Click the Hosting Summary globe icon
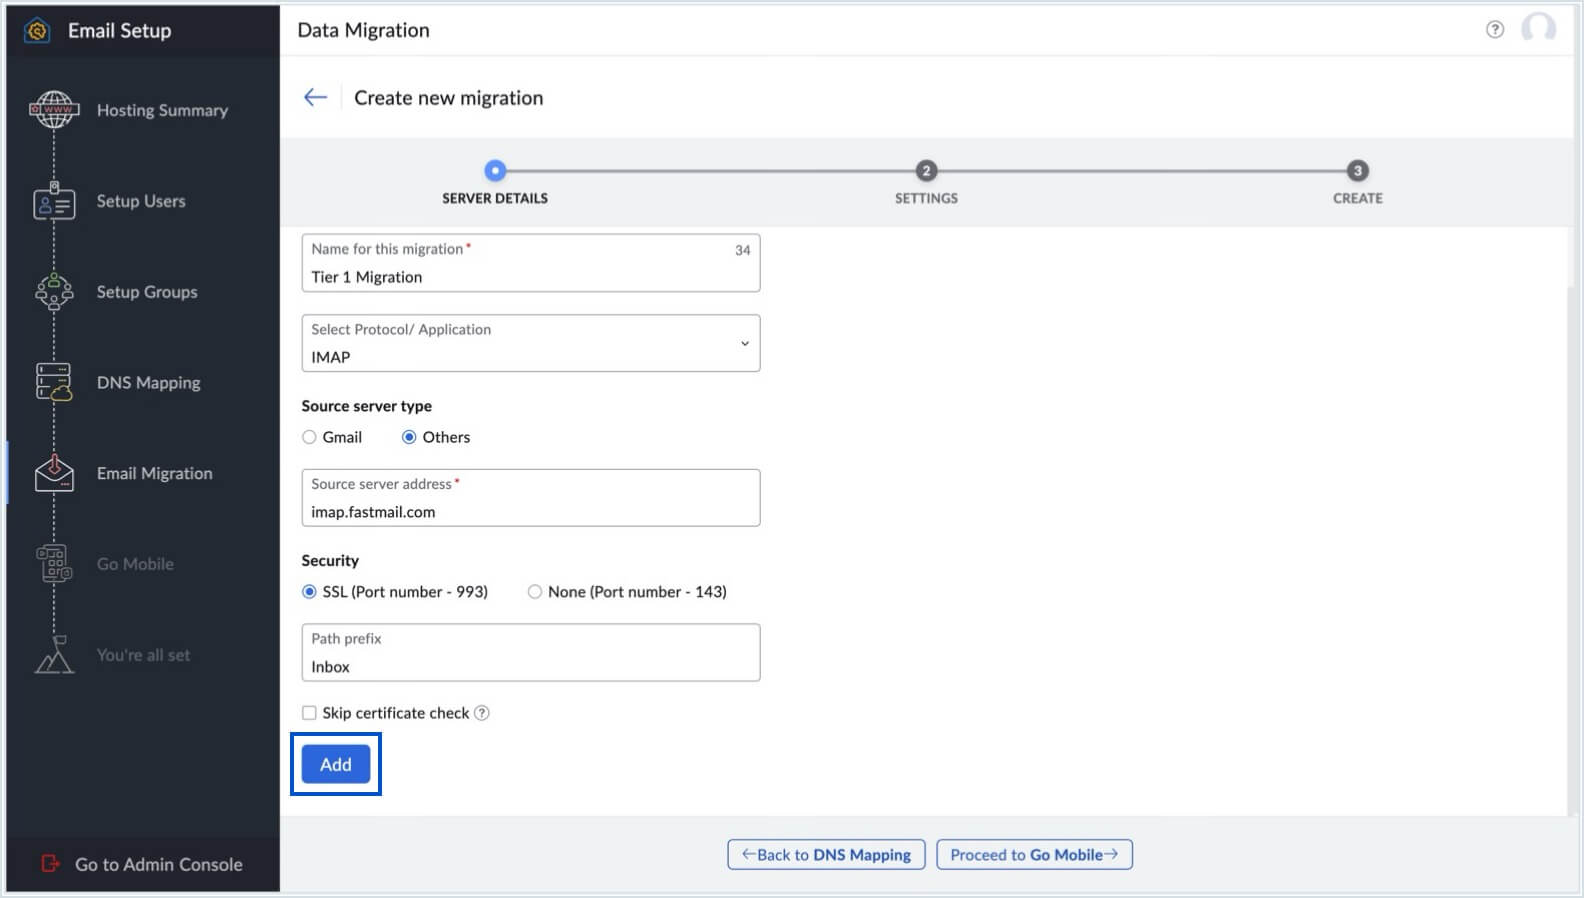 click(x=54, y=110)
